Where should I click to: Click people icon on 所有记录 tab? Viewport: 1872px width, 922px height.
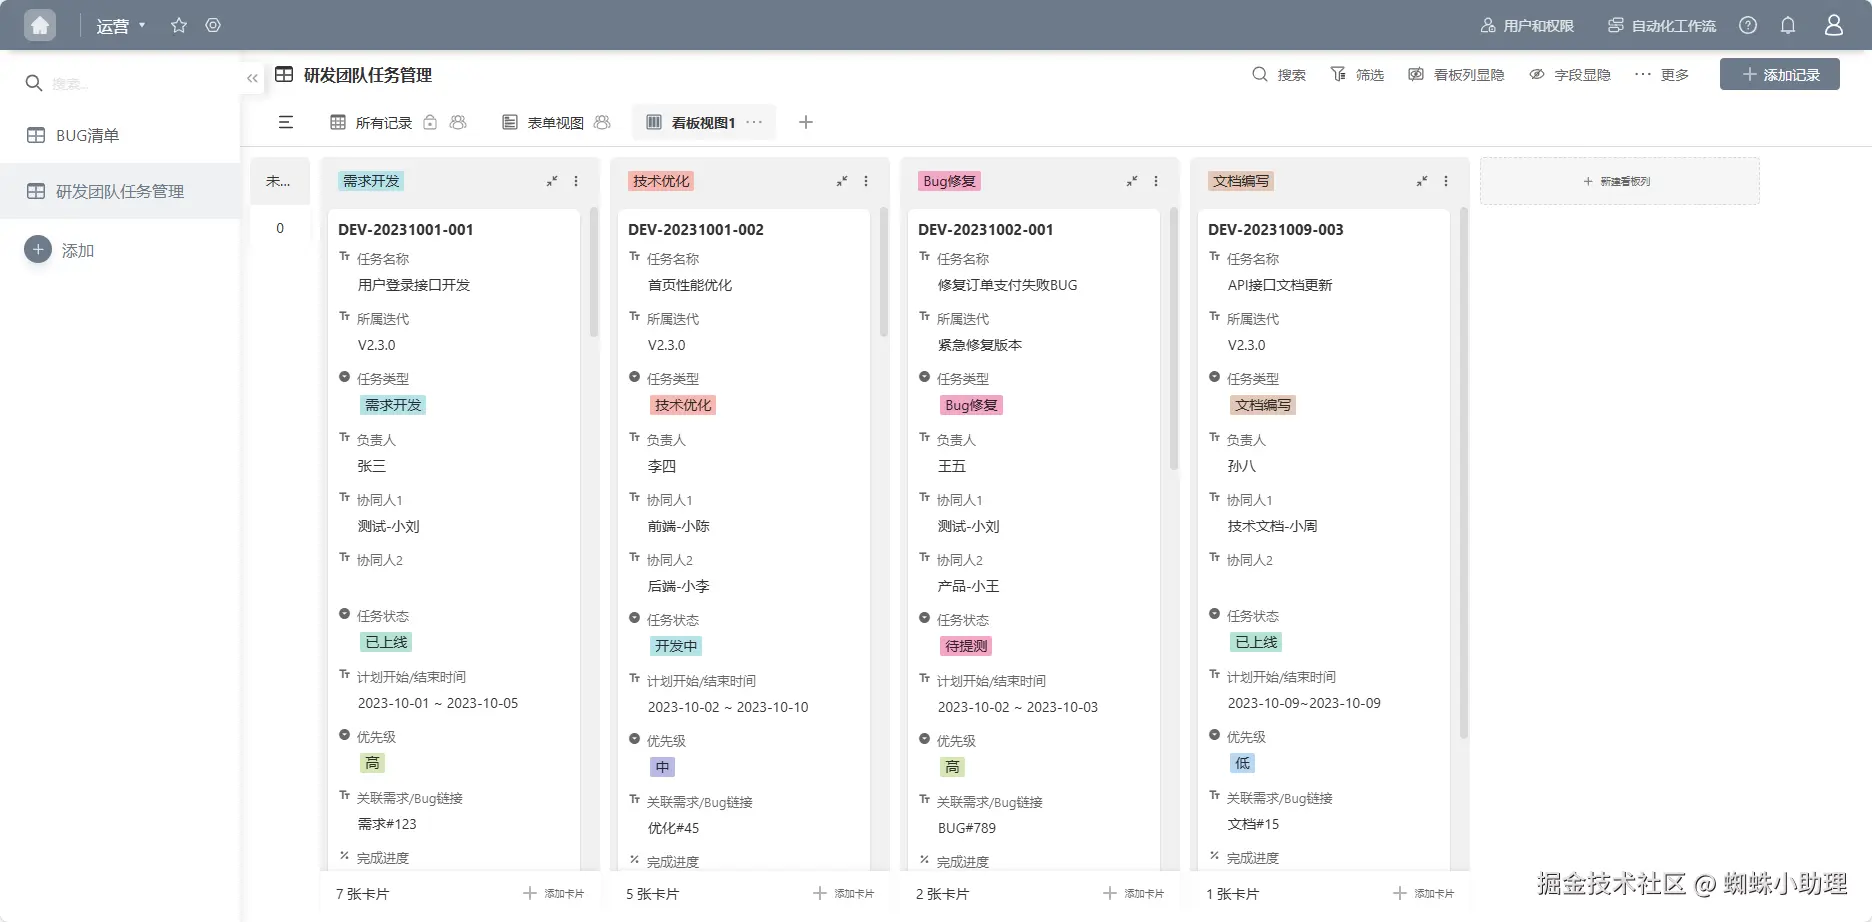click(x=458, y=122)
